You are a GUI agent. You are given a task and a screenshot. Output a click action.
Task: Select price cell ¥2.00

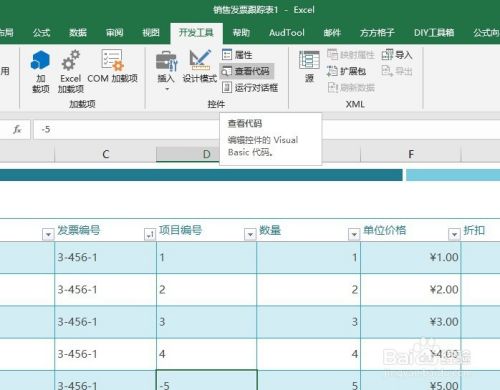click(411, 290)
